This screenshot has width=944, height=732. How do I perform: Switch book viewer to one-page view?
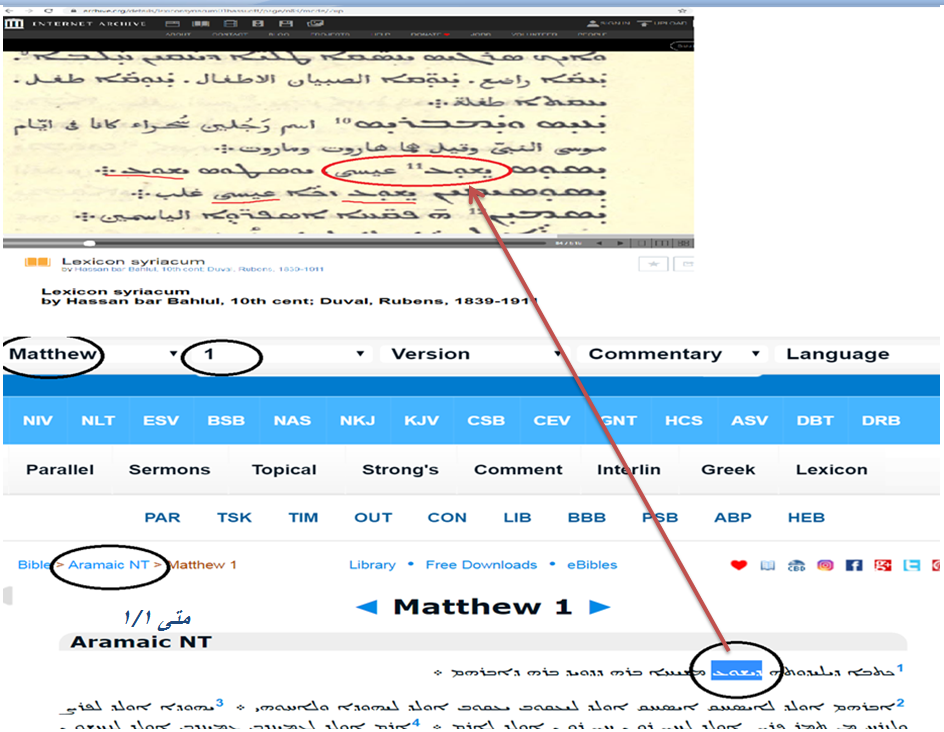tap(642, 243)
